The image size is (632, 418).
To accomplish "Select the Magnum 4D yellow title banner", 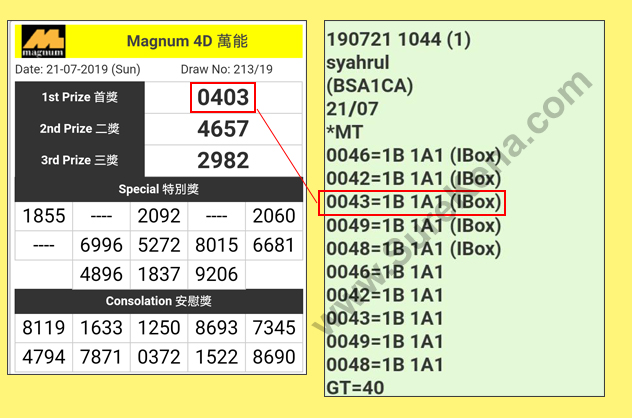I will pyautogui.click(x=187, y=42).
